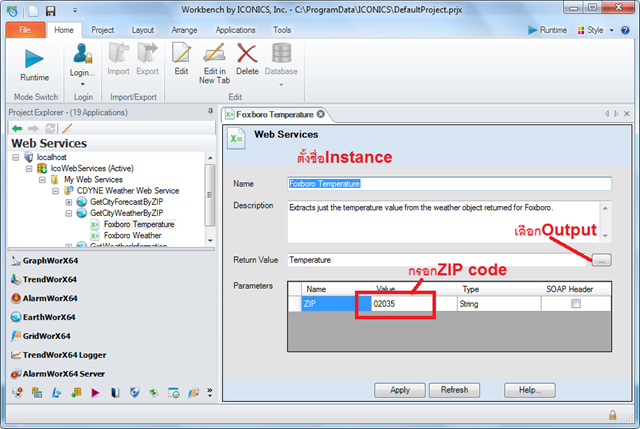Click the Edit ribbon icon
640x429 pixels.
[x=181, y=53]
